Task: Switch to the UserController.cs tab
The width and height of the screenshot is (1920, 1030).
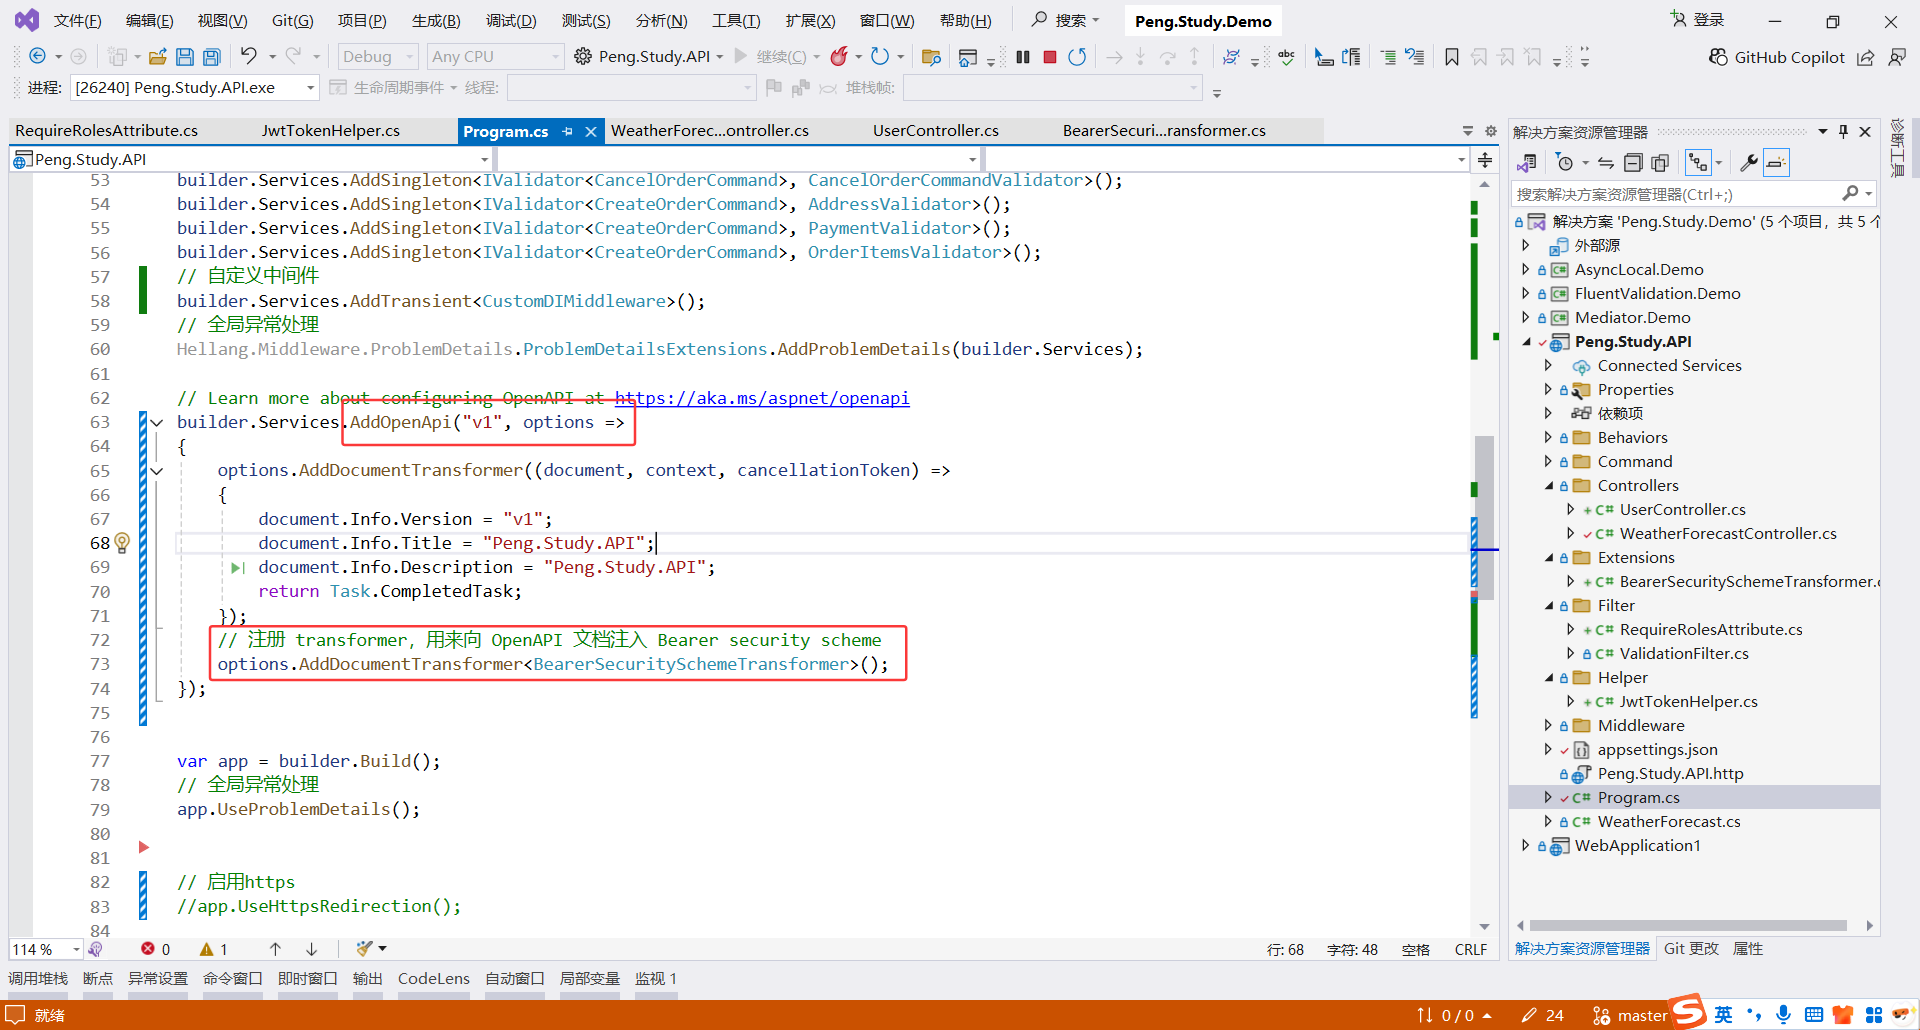Action: [936, 131]
